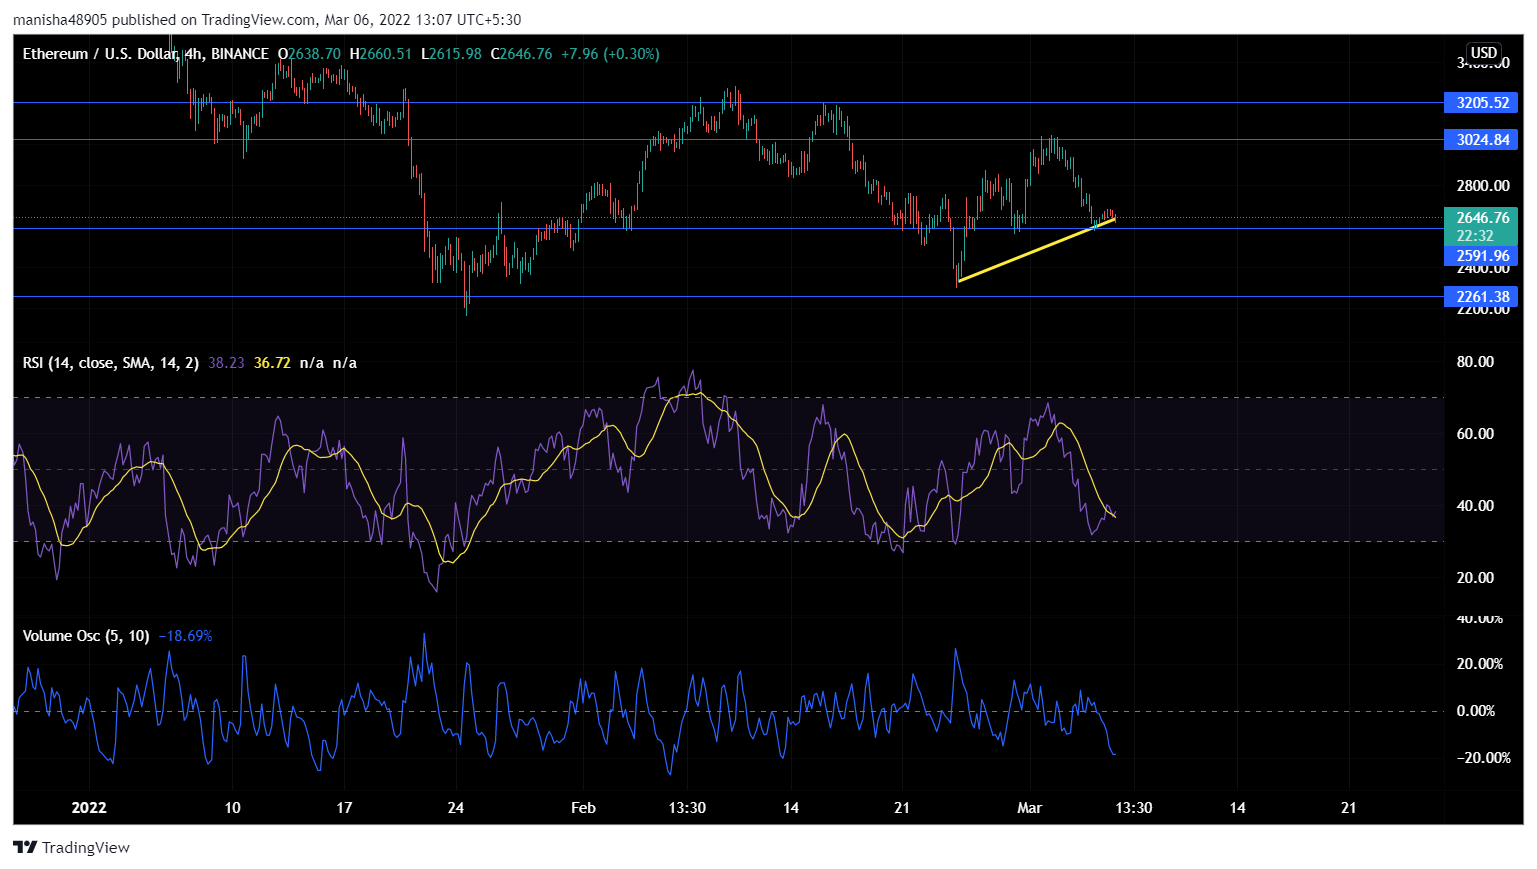Click the Feb marker on time axis
The width and height of the screenshot is (1537, 869).
[x=583, y=808]
